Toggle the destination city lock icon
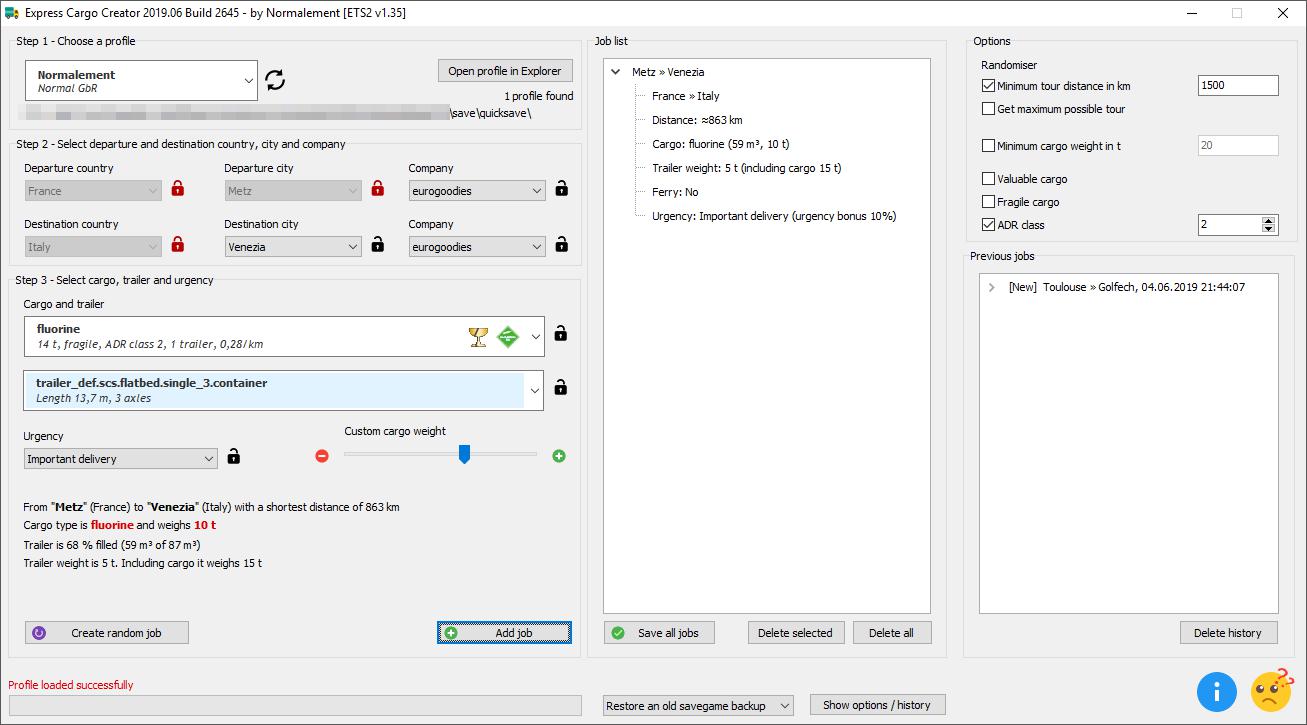This screenshot has height=725, width=1307. (378, 245)
